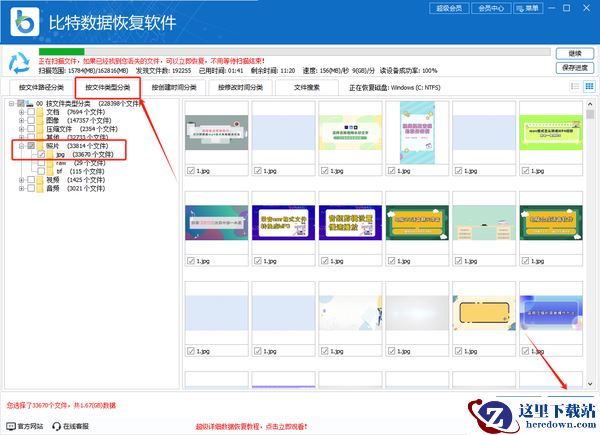Tick the 压缩文件 folder checkbox

tap(31, 129)
